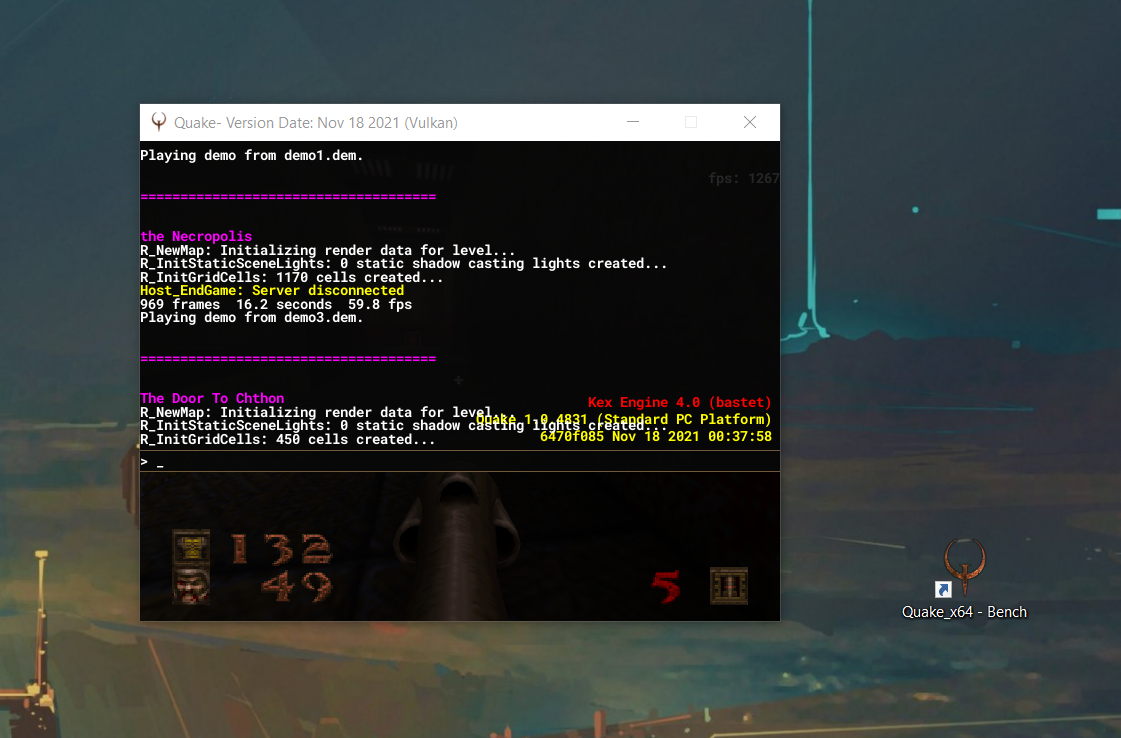Click 'the Necropolis' level name line
The width and height of the screenshot is (1121, 738).
pyautogui.click(x=196, y=236)
